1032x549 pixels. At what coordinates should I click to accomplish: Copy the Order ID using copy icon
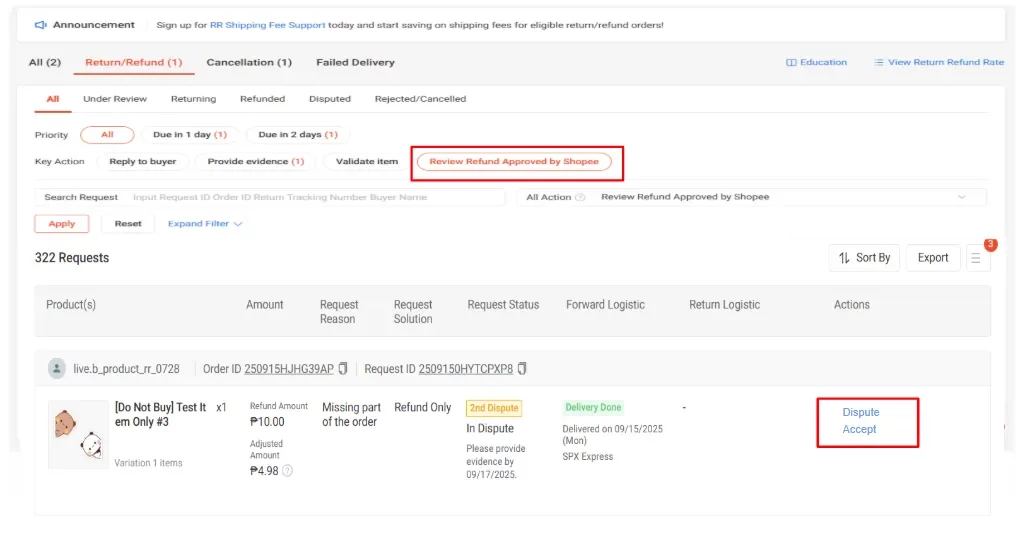(343, 369)
